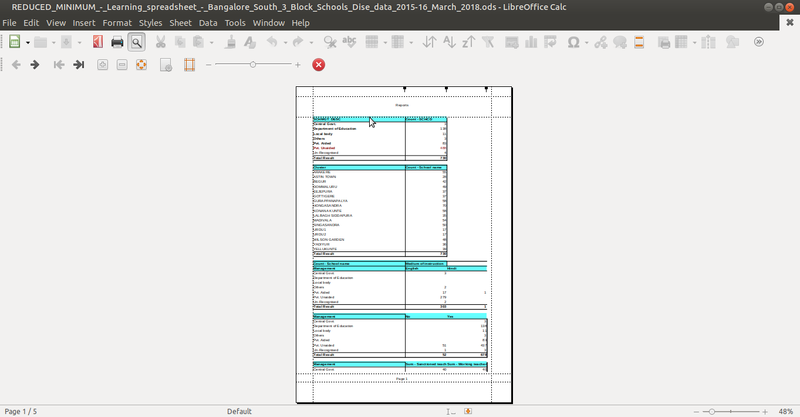Open the View menu

point(56,23)
